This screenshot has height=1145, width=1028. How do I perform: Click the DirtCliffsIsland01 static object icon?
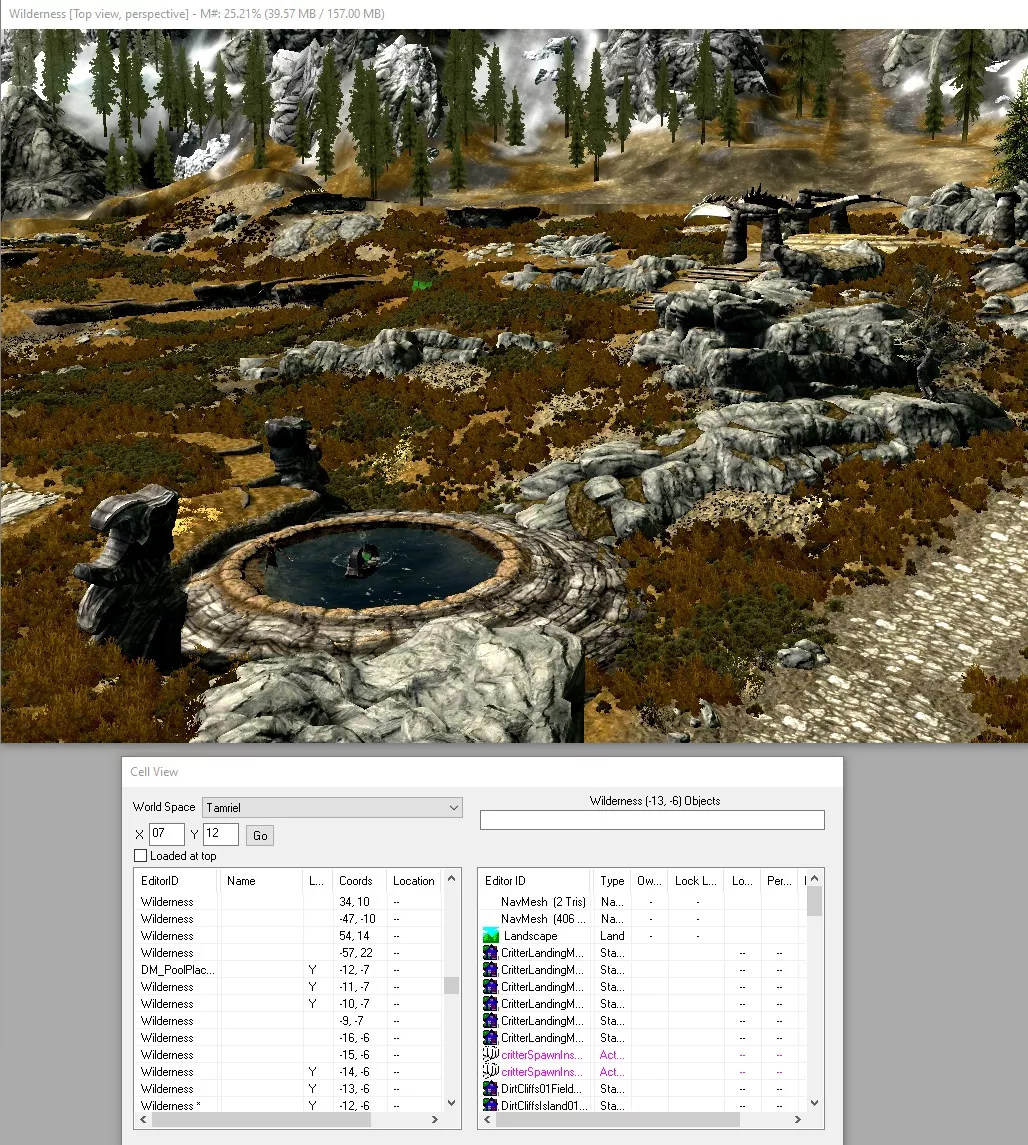point(491,1106)
